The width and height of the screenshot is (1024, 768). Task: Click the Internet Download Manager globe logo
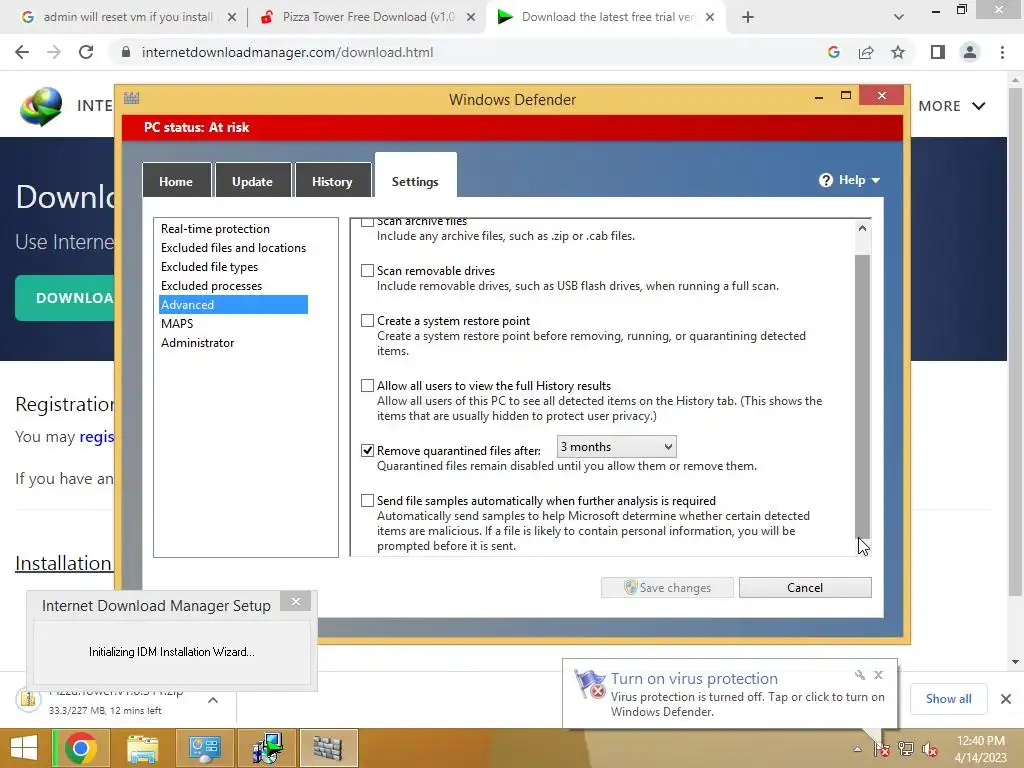(x=41, y=106)
